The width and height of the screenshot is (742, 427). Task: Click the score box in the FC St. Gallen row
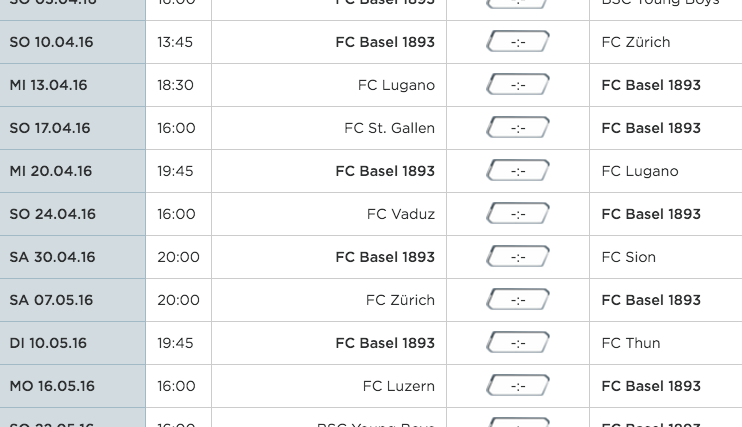pyautogui.click(x=518, y=128)
